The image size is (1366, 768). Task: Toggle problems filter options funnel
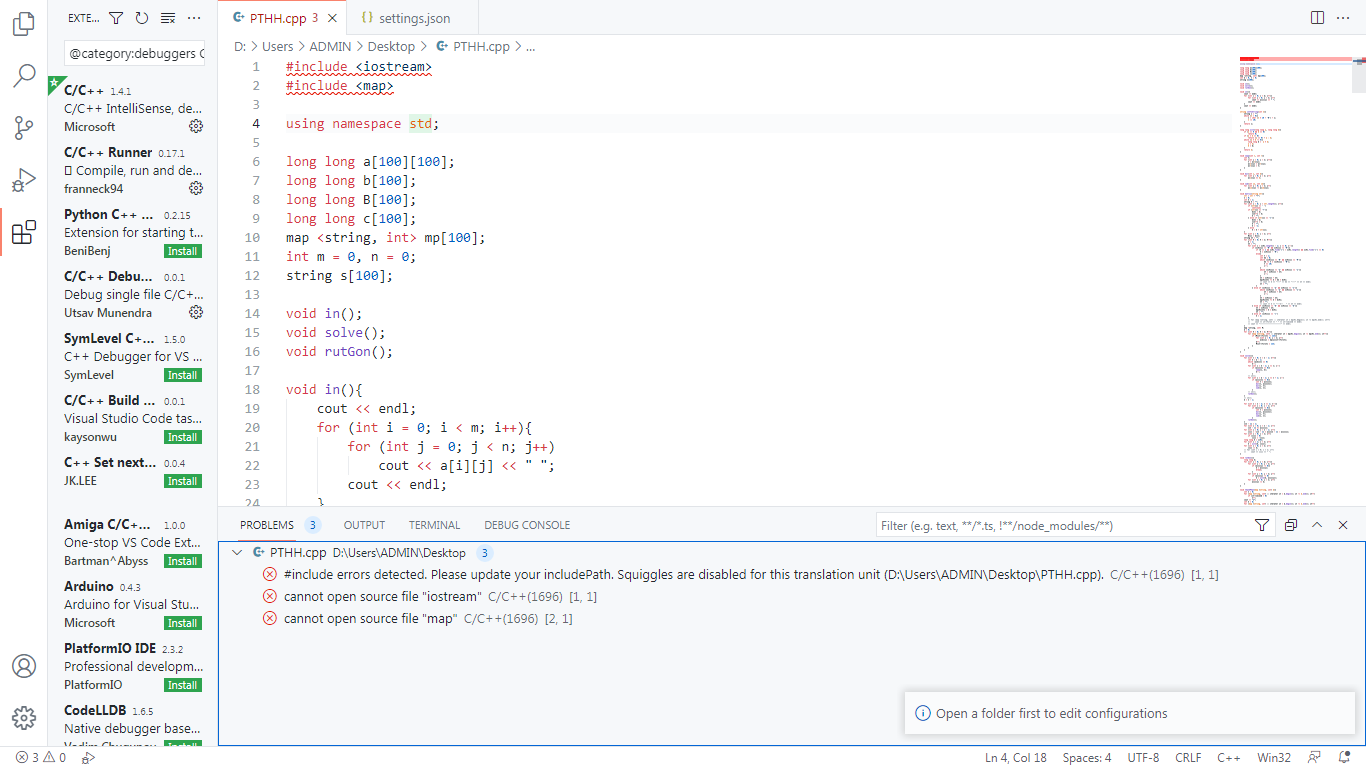point(1262,525)
